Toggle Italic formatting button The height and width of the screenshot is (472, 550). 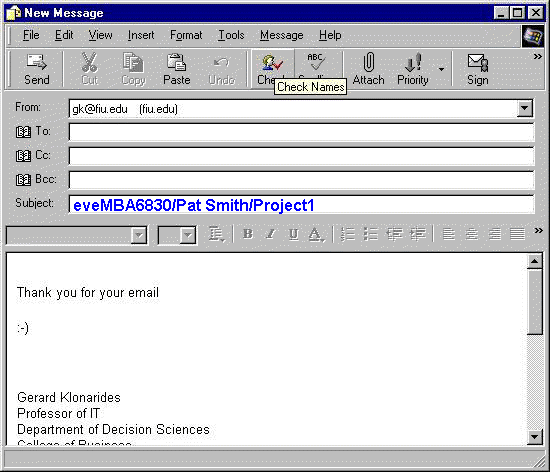pyautogui.click(x=270, y=234)
